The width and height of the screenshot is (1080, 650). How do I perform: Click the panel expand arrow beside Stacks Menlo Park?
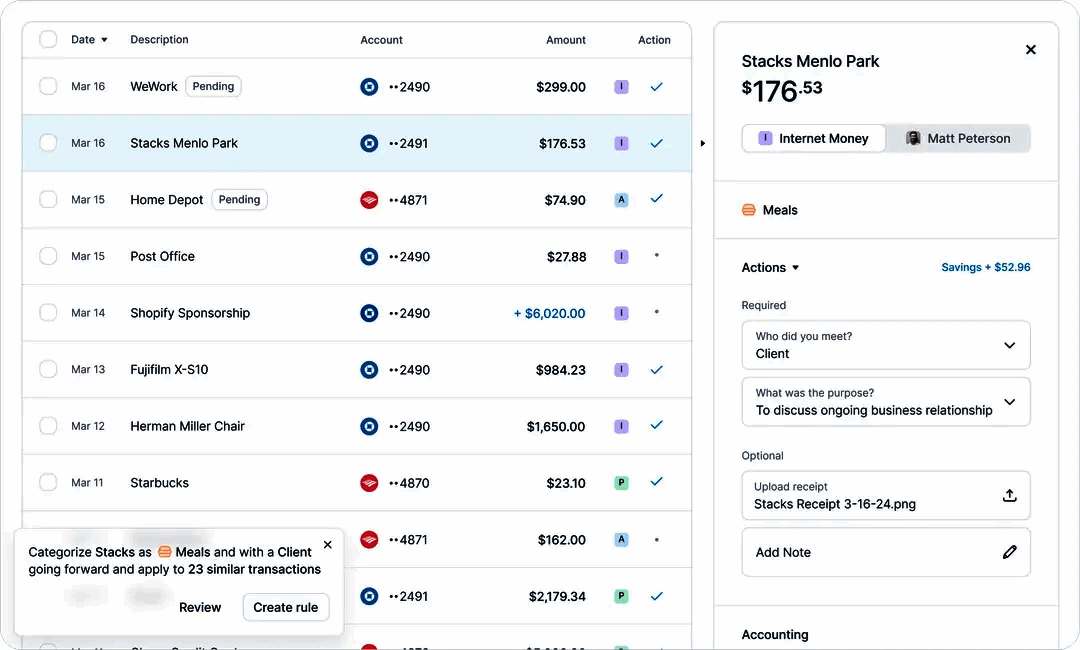pyautogui.click(x=703, y=143)
